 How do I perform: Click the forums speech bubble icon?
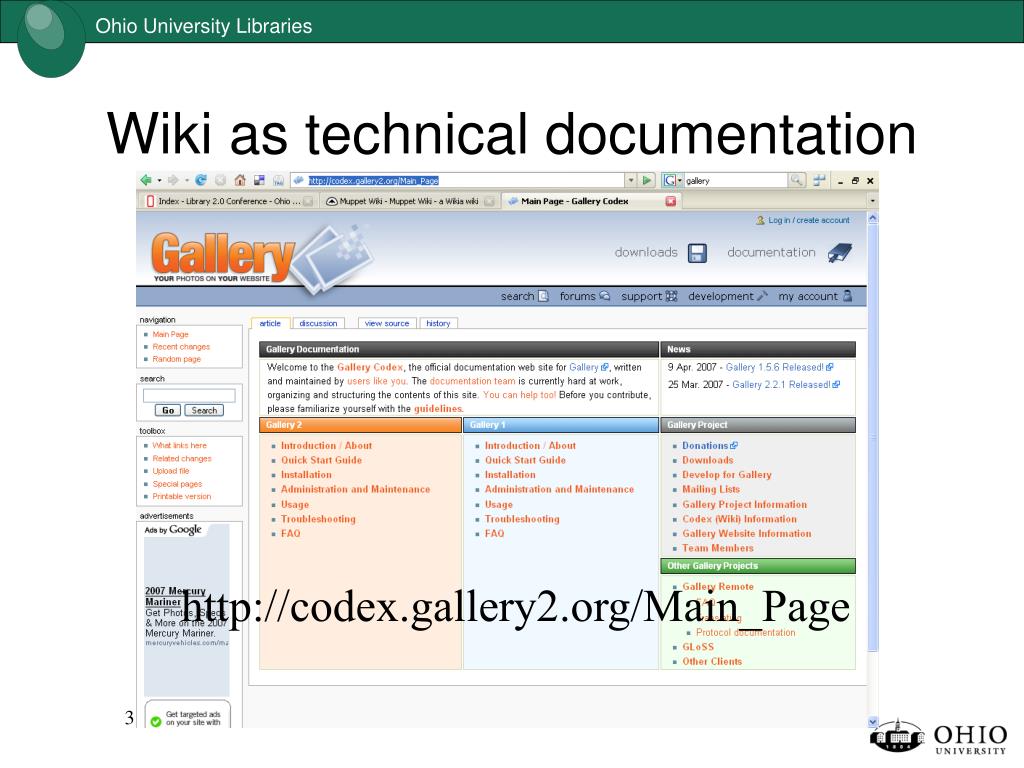point(605,296)
